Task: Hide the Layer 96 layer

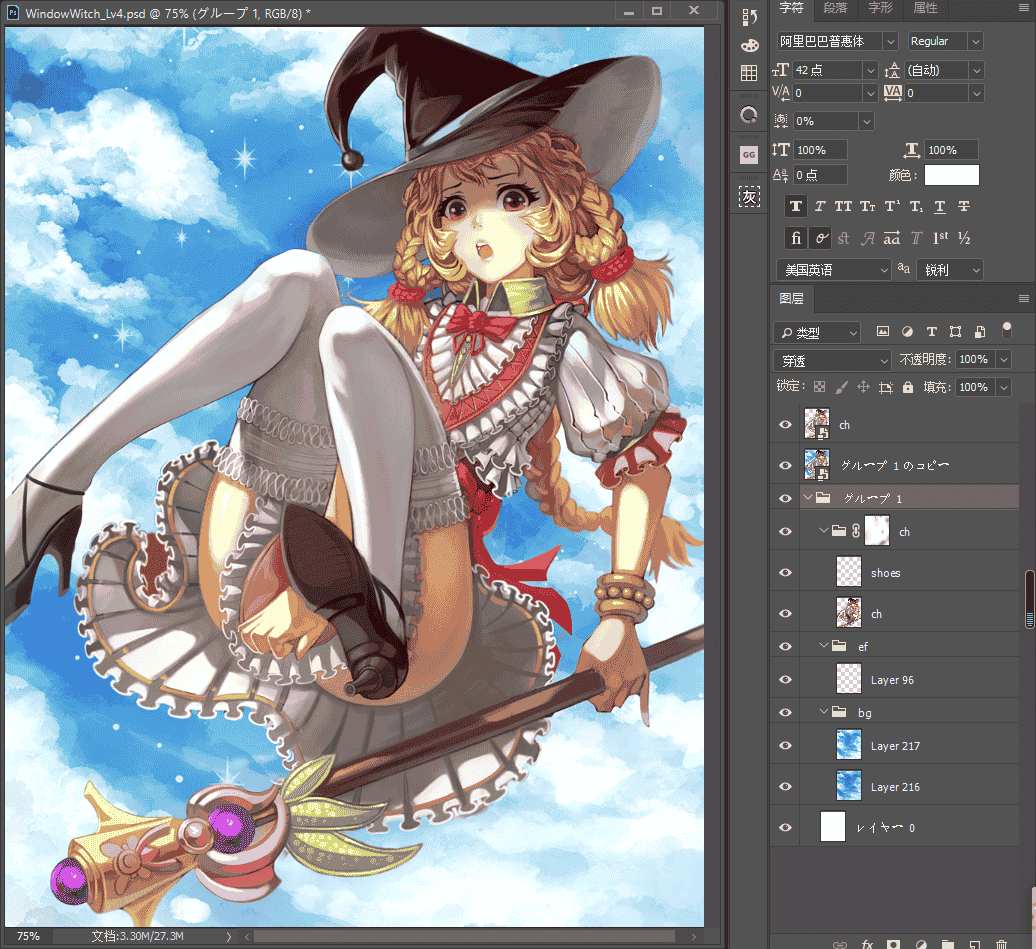Action: point(785,679)
